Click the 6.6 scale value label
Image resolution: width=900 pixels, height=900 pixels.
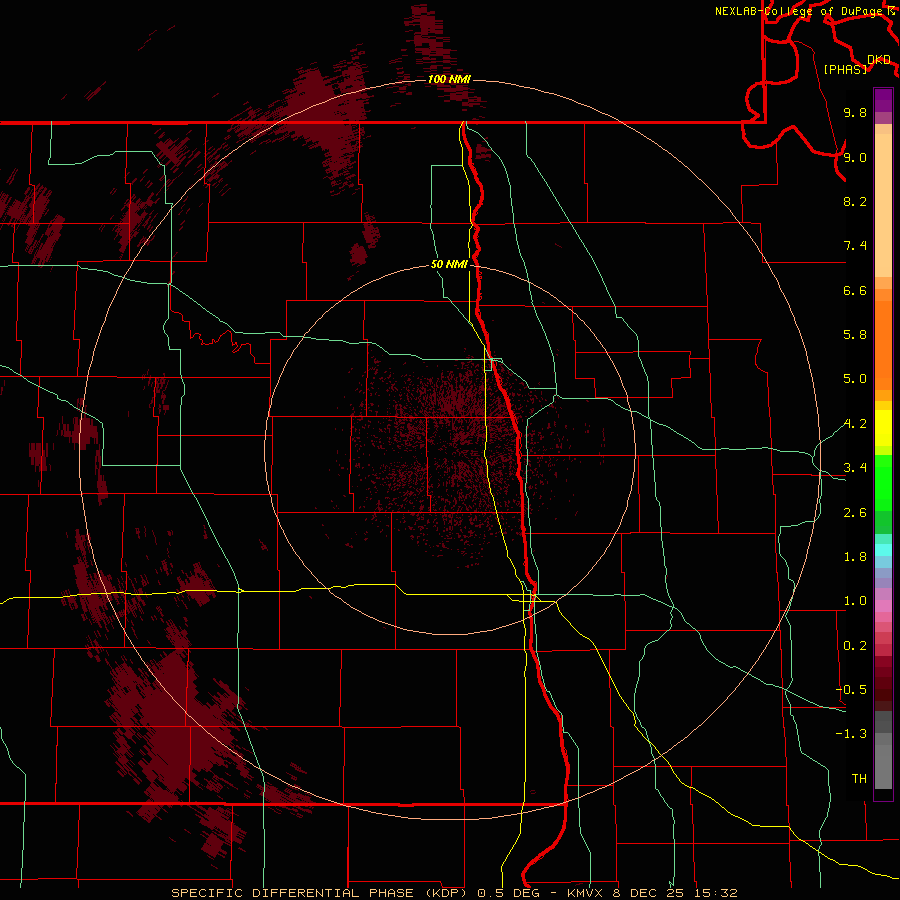855,290
